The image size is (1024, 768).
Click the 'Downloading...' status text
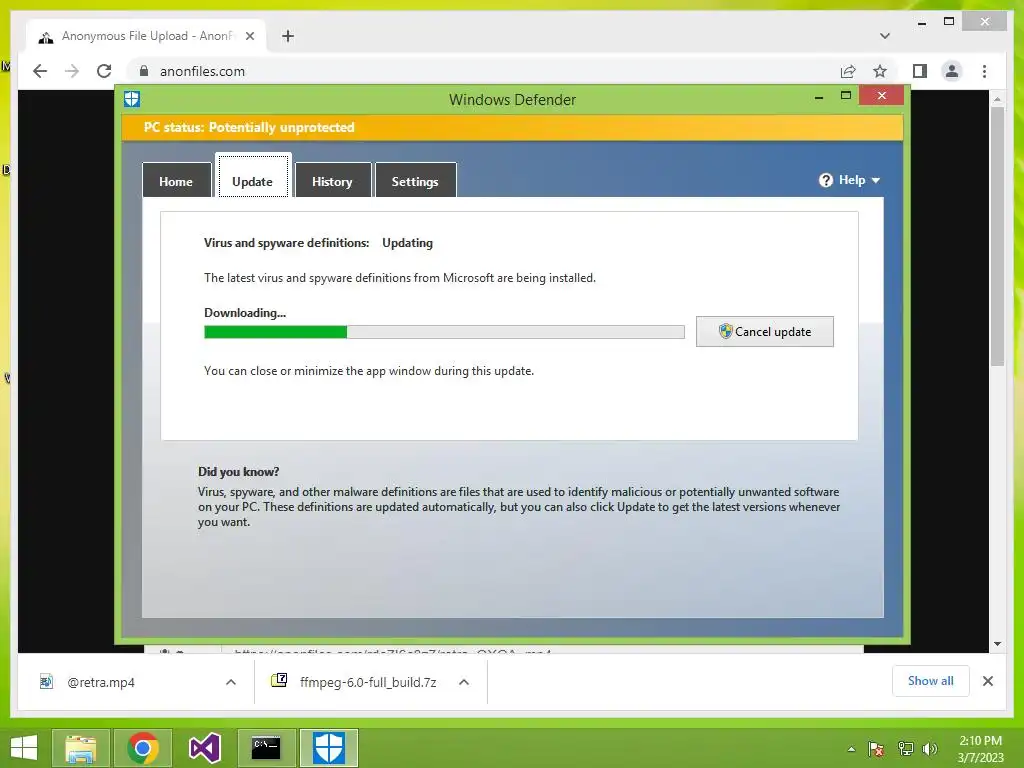coord(245,313)
